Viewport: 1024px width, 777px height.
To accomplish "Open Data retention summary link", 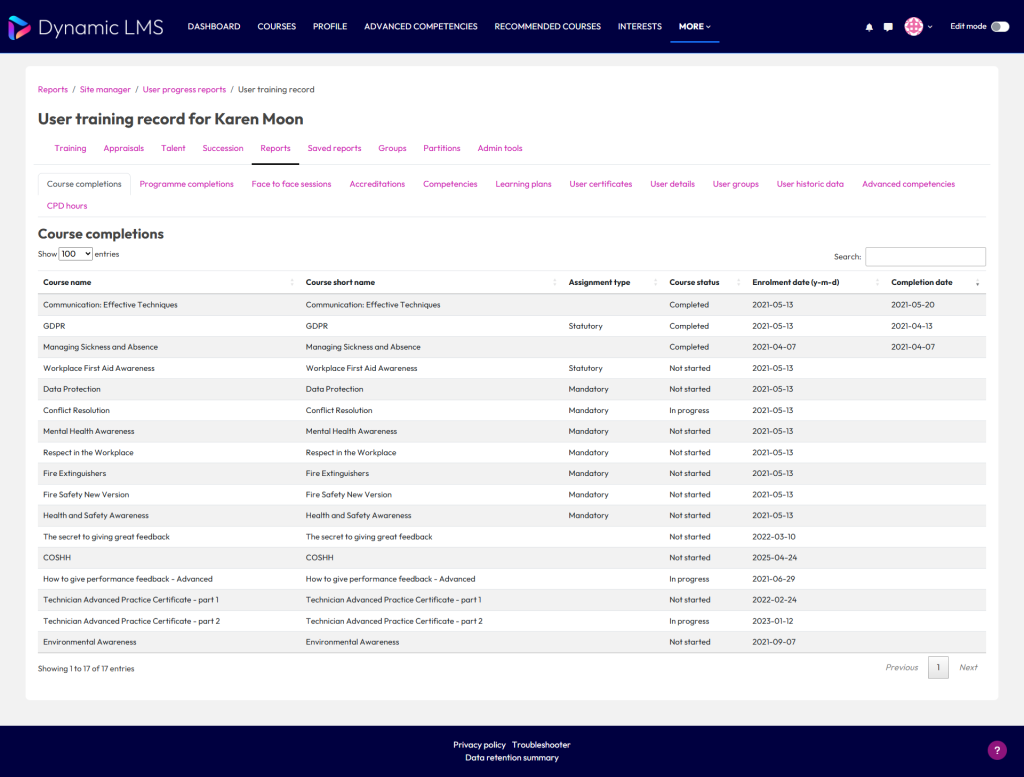I will point(512,757).
